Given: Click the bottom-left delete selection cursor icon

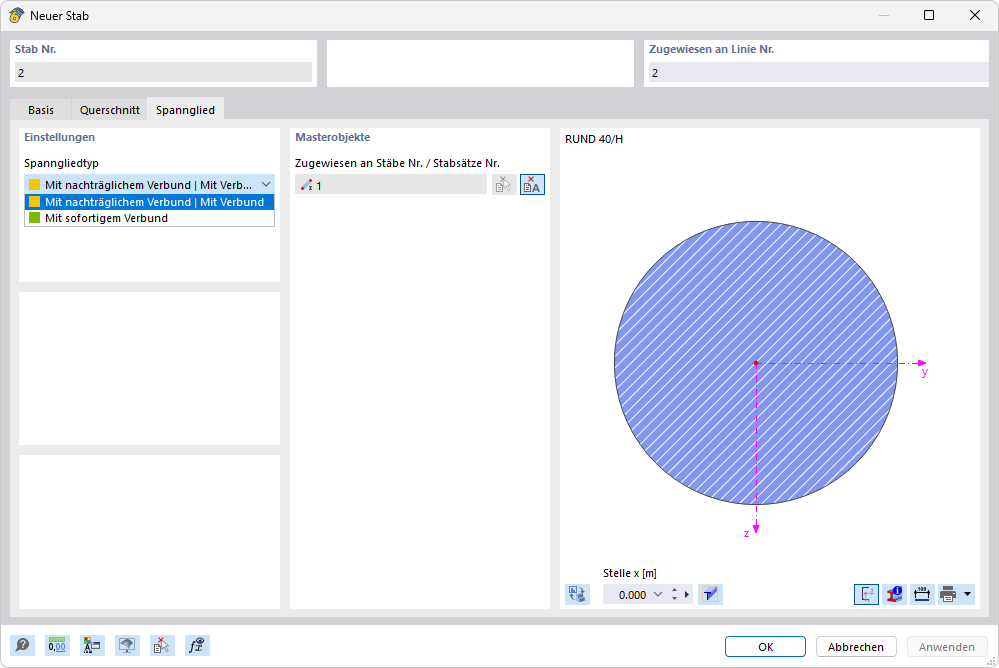Looking at the screenshot, I should click(162, 646).
